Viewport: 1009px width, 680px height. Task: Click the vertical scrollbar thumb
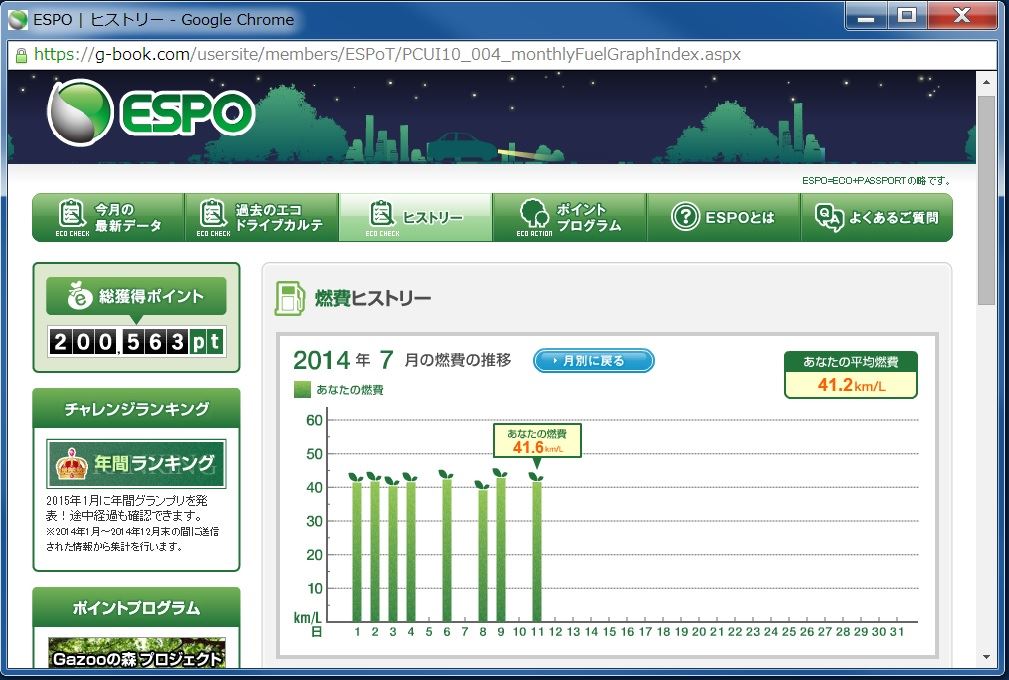pos(986,200)
